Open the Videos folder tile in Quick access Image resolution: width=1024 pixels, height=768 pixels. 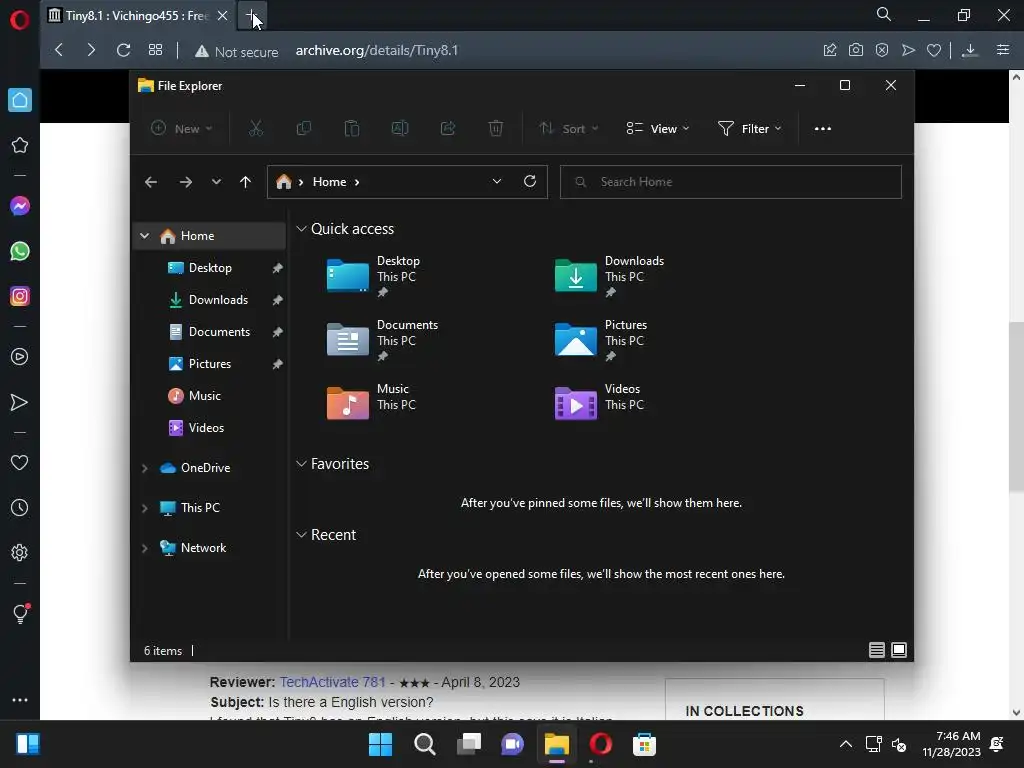[x=599, y=402]
